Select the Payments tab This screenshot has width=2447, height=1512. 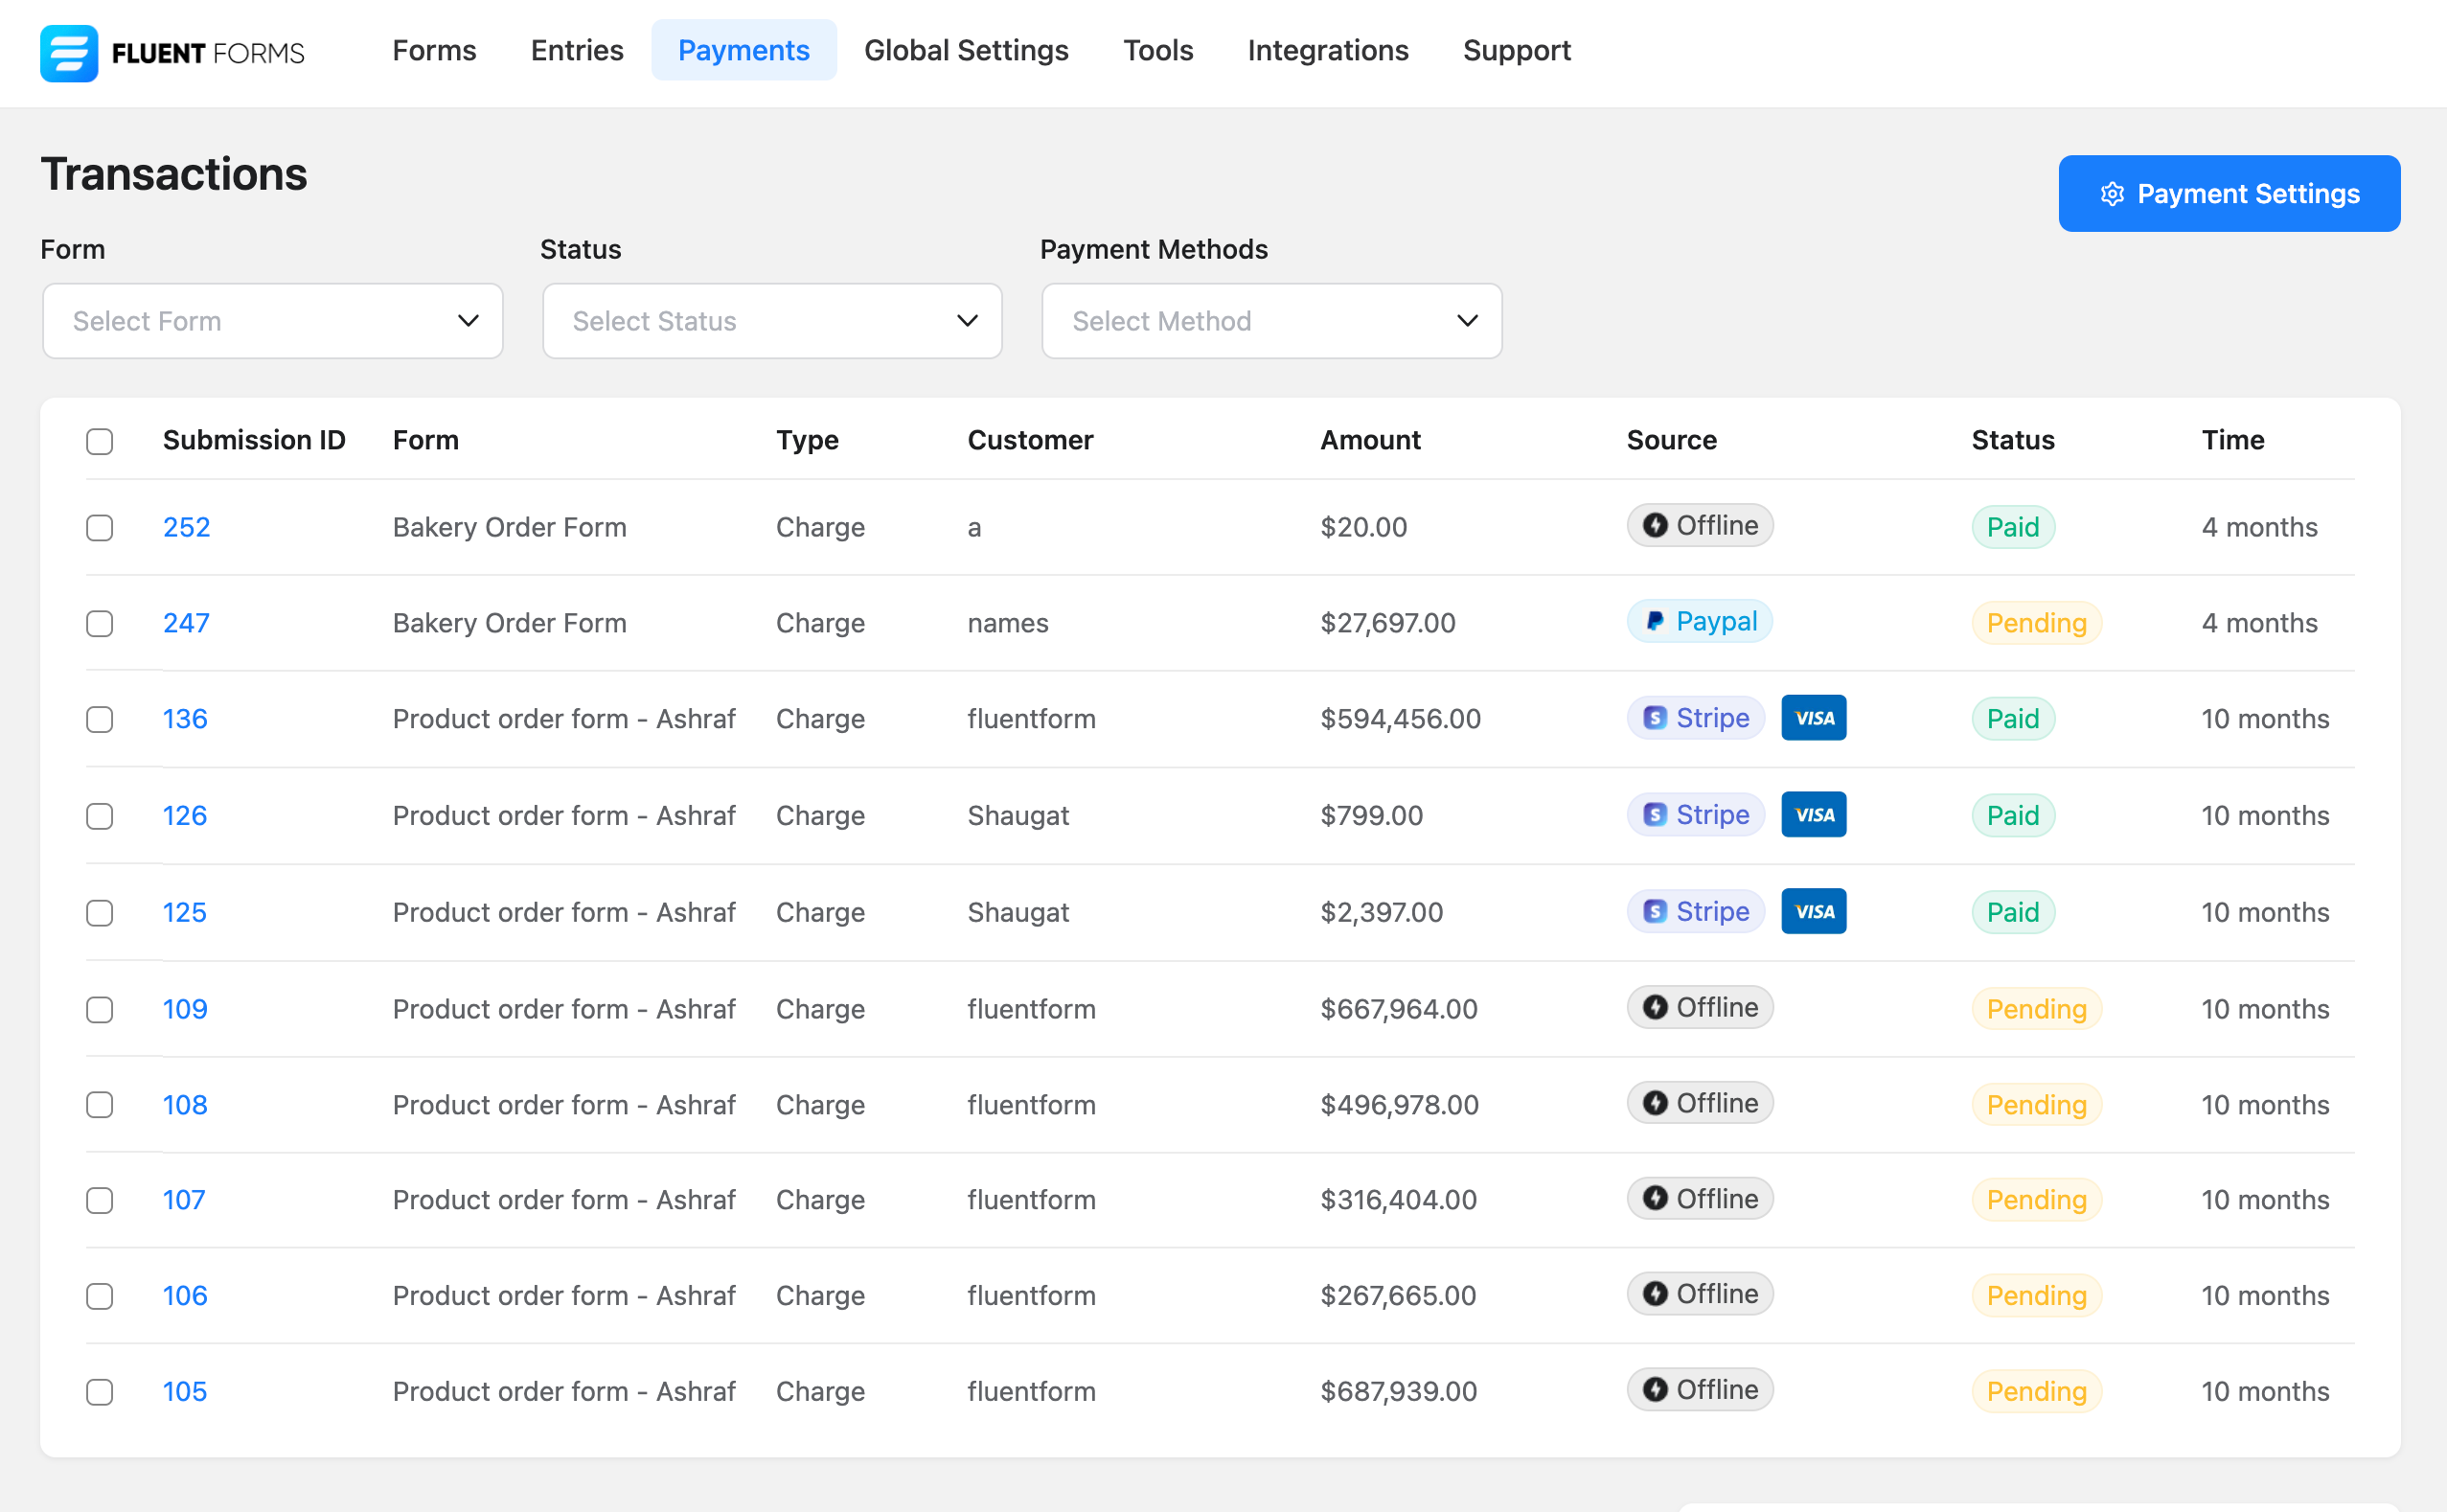(x=743, y=50)
